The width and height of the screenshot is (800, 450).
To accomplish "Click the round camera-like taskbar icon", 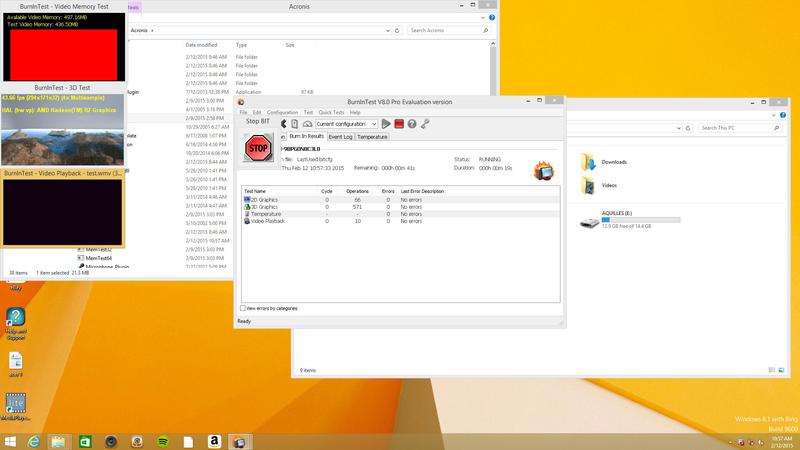I will click(111, 441).
